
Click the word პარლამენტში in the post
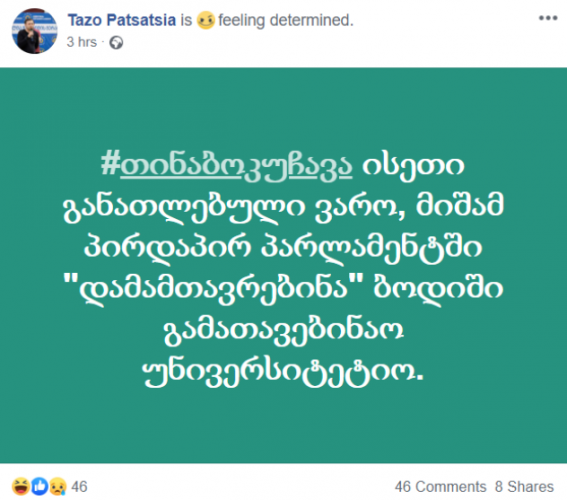click(x=371, y=249)
